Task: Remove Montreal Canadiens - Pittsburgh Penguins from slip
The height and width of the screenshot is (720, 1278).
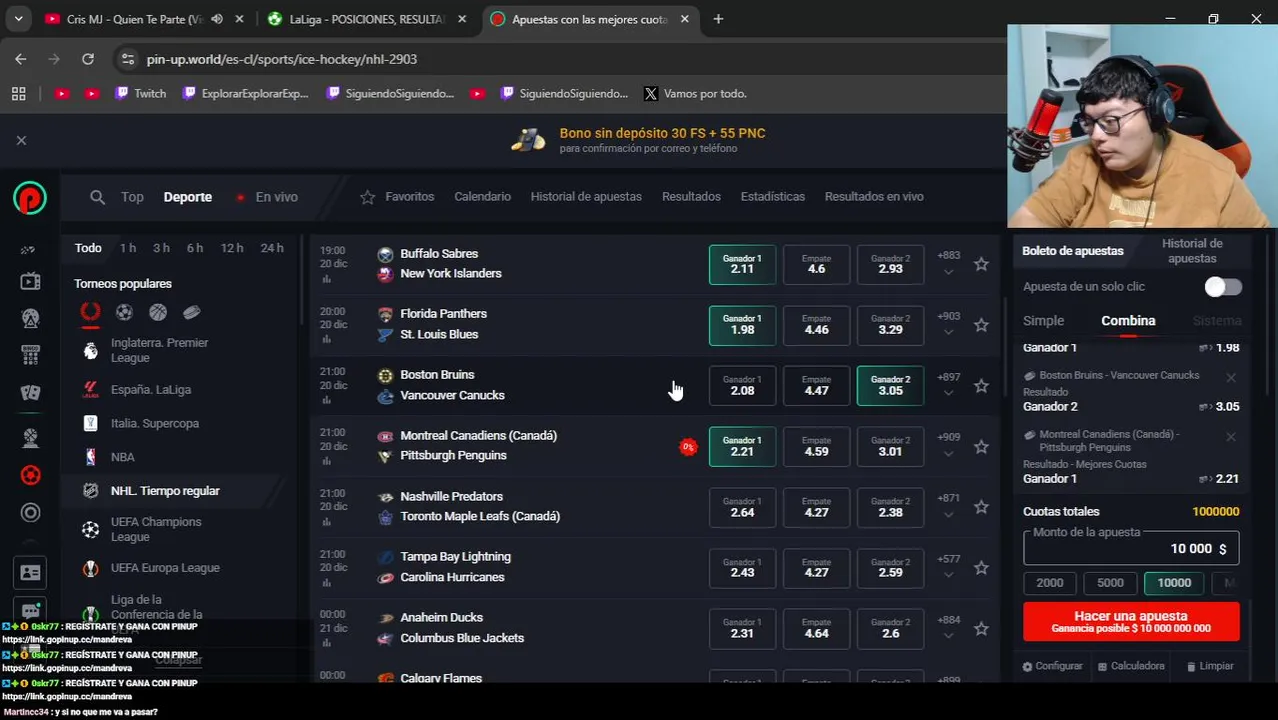Action: click(x=1231, y=437)
